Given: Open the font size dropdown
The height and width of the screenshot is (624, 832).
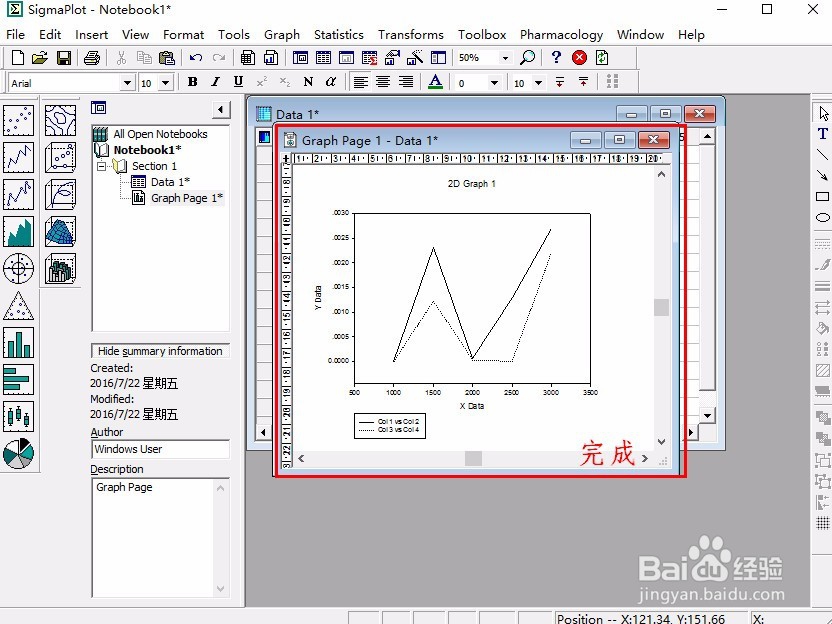Looking at the screenshot, I should (x=166, y=83).
